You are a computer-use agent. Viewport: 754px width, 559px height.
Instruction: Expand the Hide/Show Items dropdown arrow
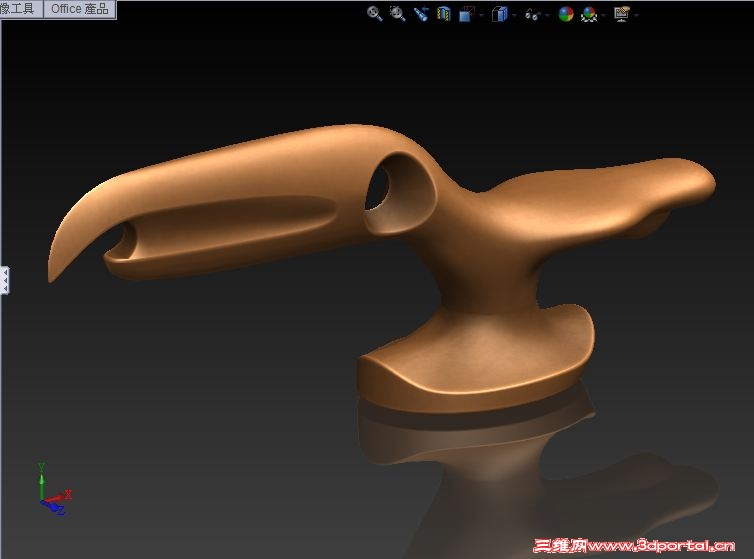click(x=547, y=15)
